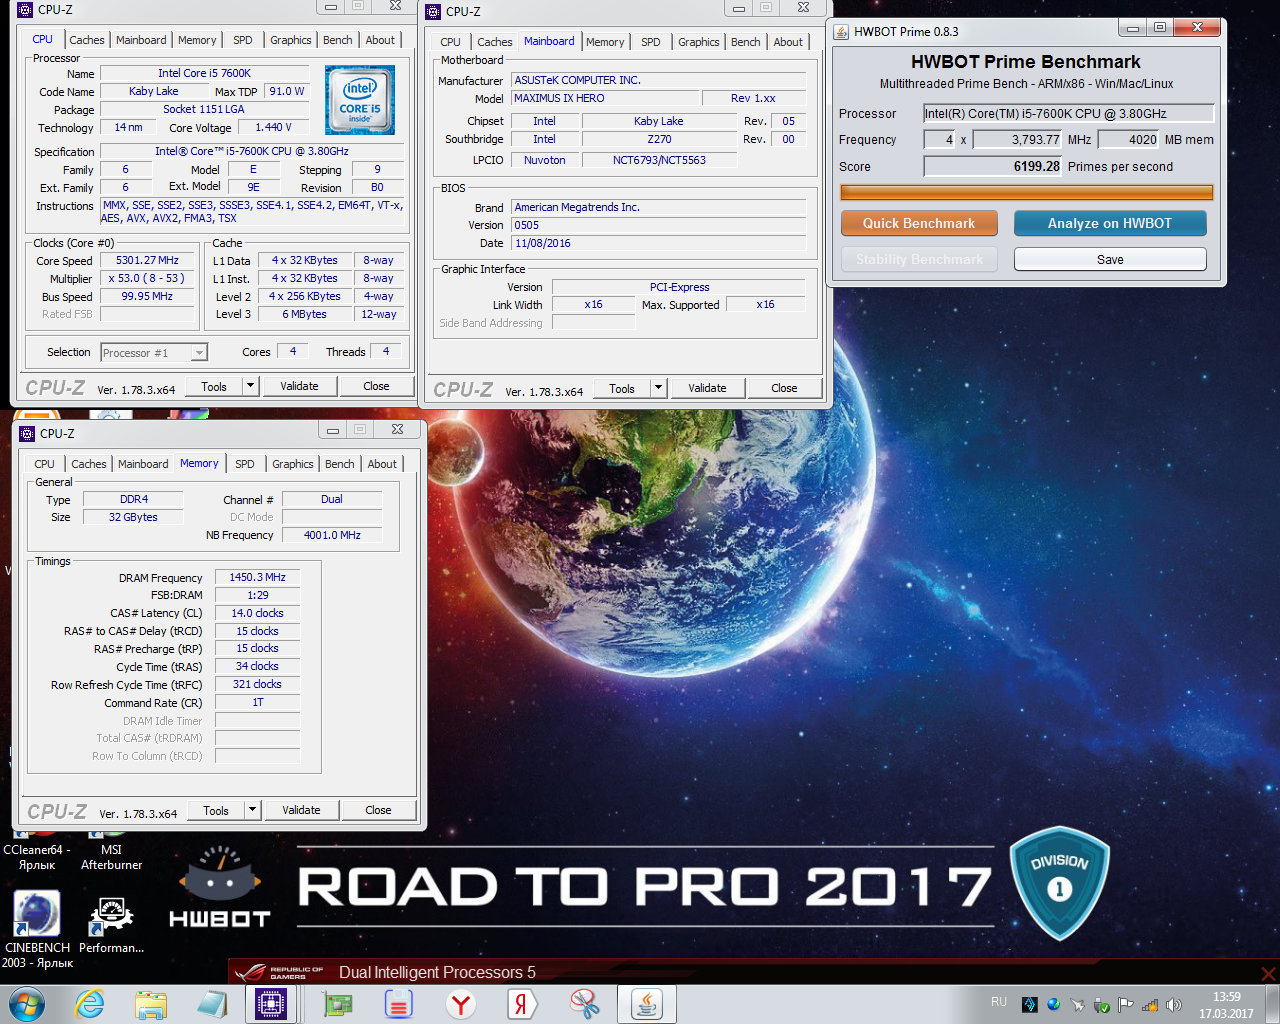Screen dimensions: 1280x1024
Task: Click MAXIMUS IX HERO model value
Action: [605, 98]
